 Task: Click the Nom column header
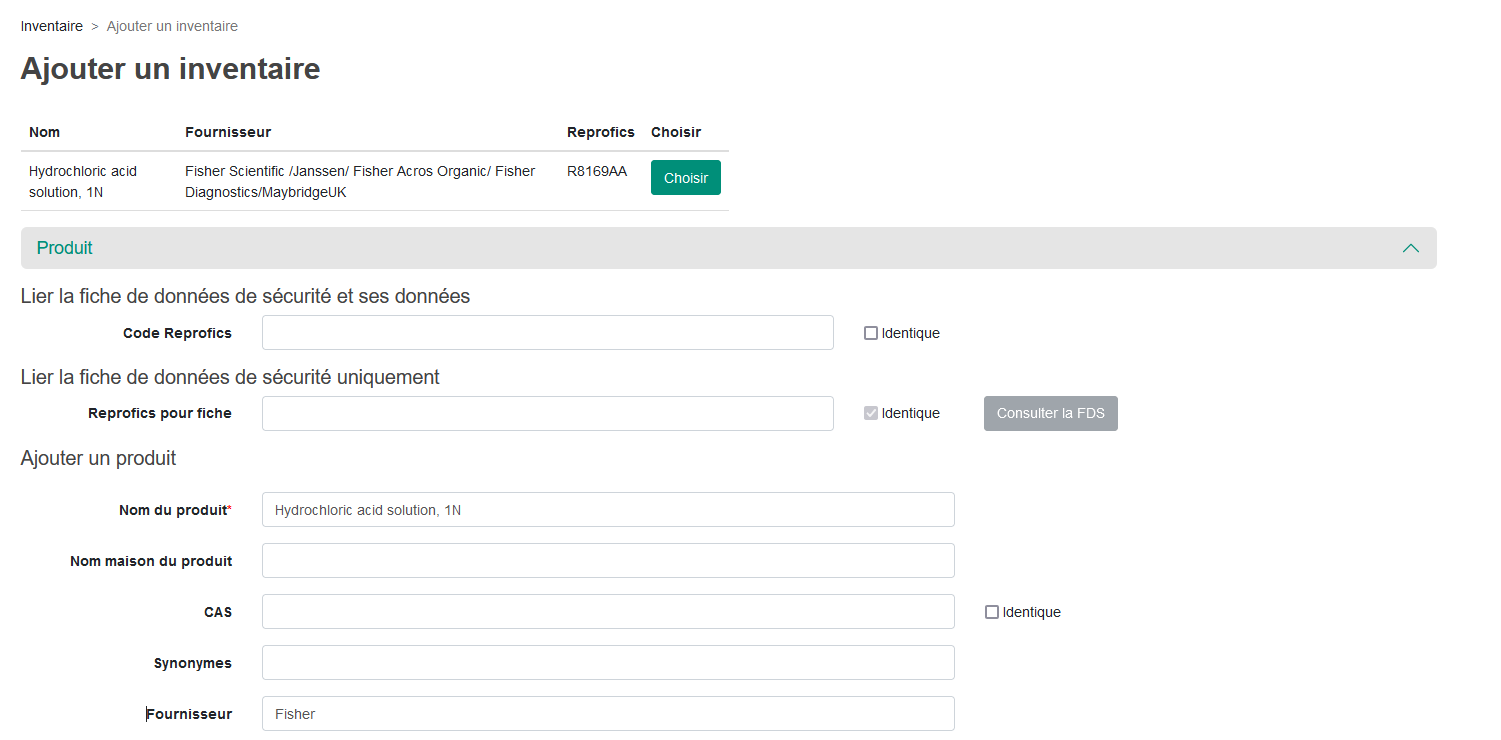pyautogui.click(x=44, y=132)
